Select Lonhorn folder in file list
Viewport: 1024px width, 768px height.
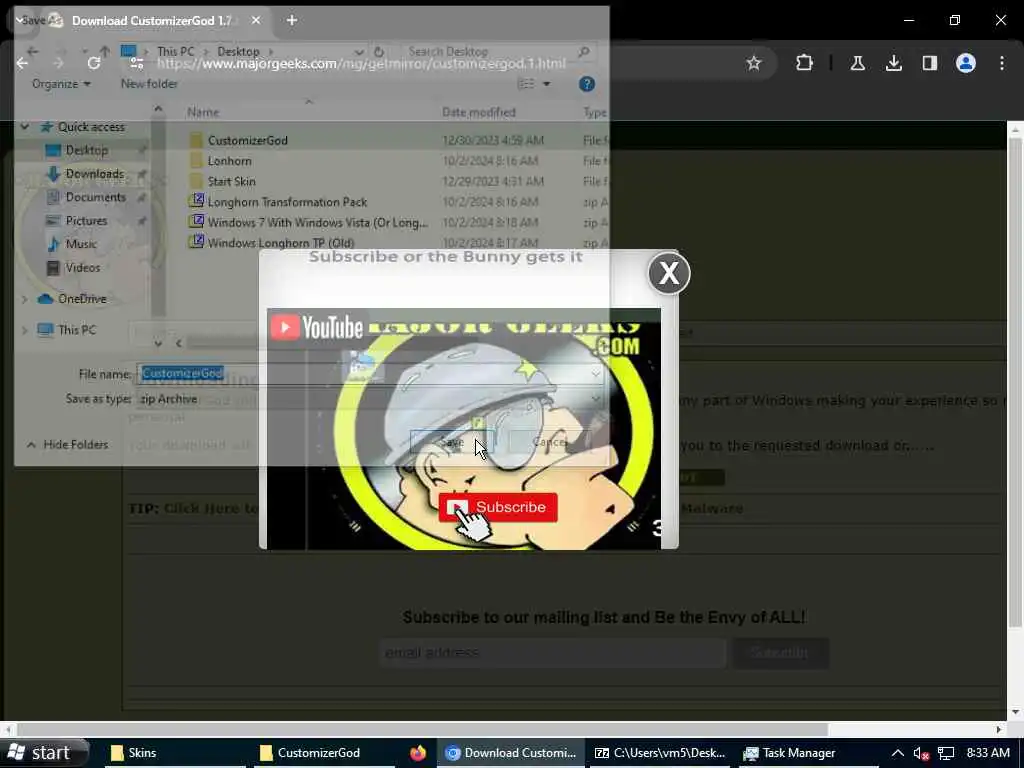[229, 161]
